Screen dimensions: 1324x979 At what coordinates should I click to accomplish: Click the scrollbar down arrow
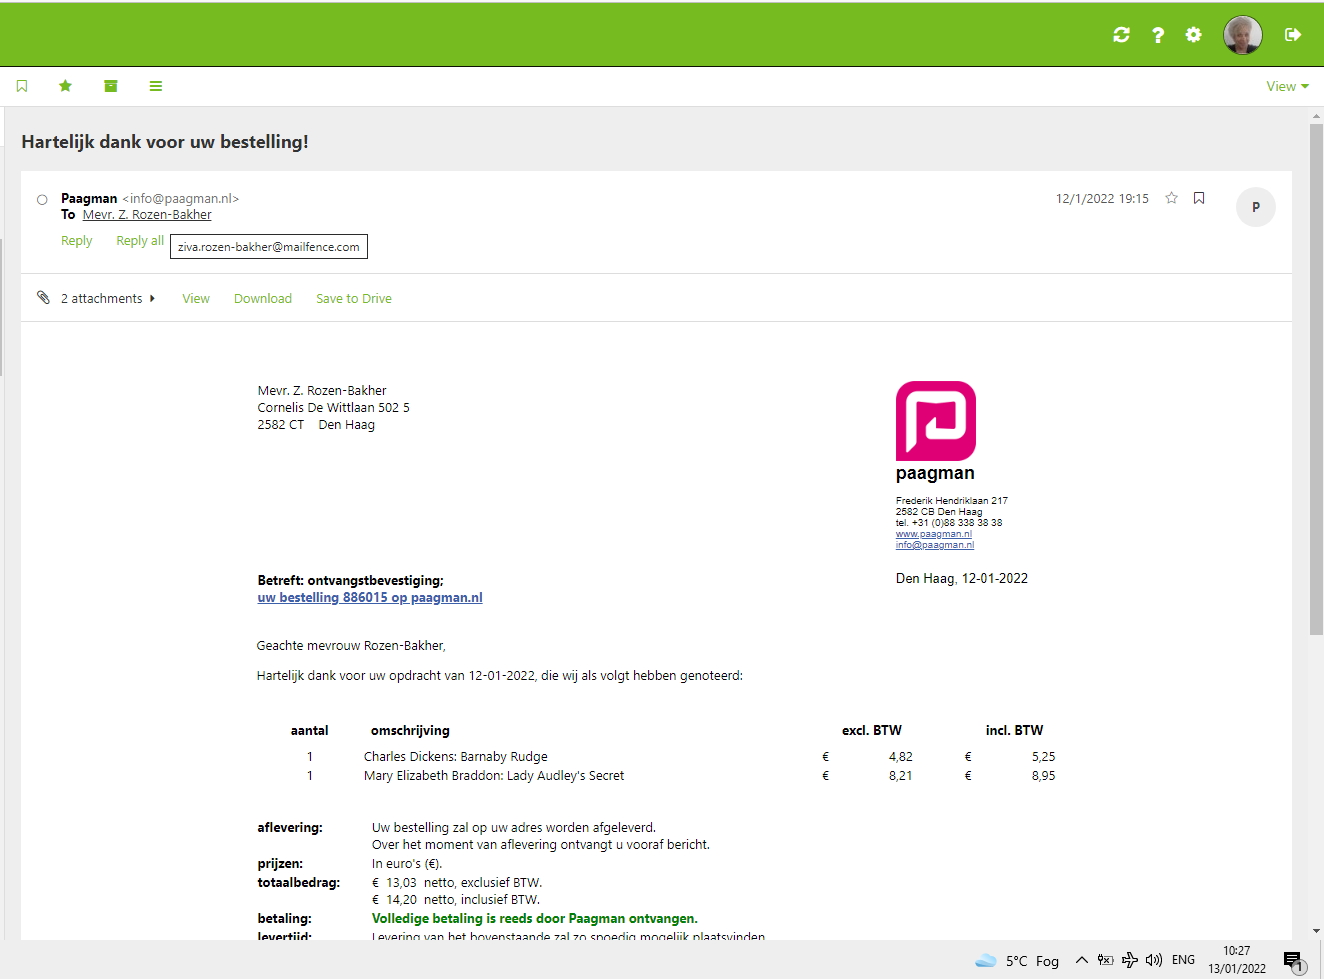click(1316, 931)
